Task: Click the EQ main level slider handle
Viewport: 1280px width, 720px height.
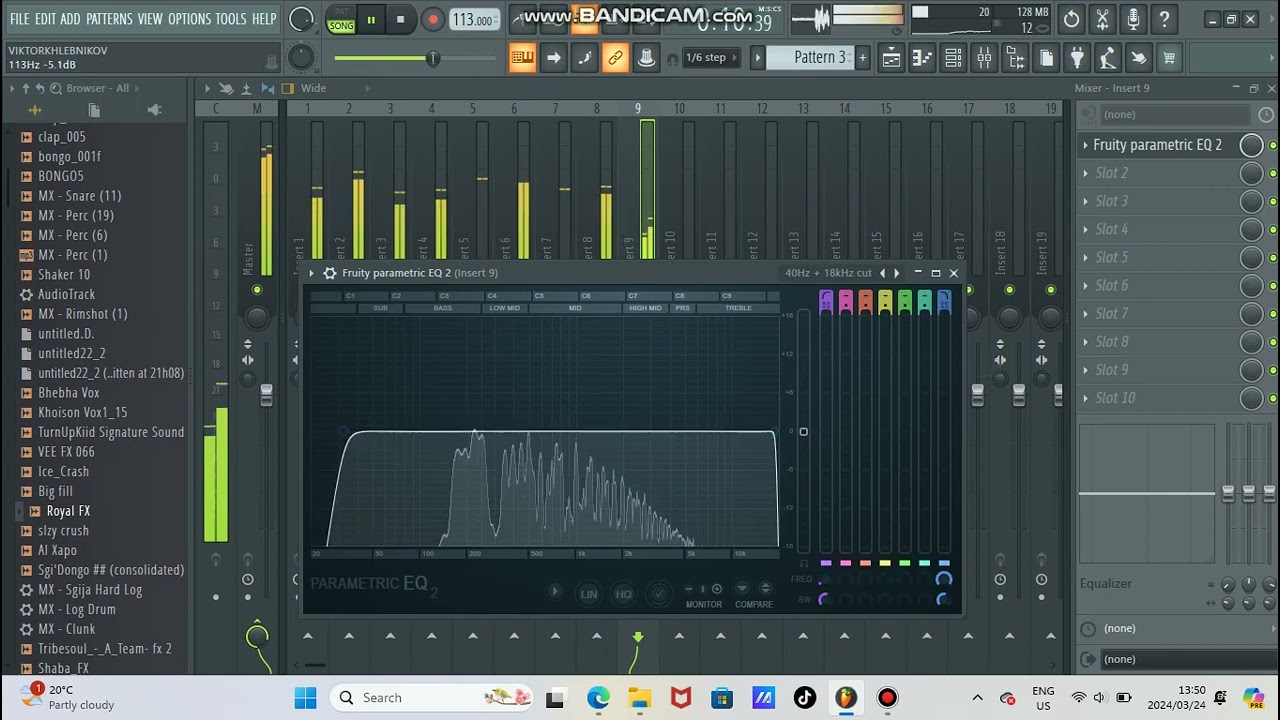Action: coord(803,432)
